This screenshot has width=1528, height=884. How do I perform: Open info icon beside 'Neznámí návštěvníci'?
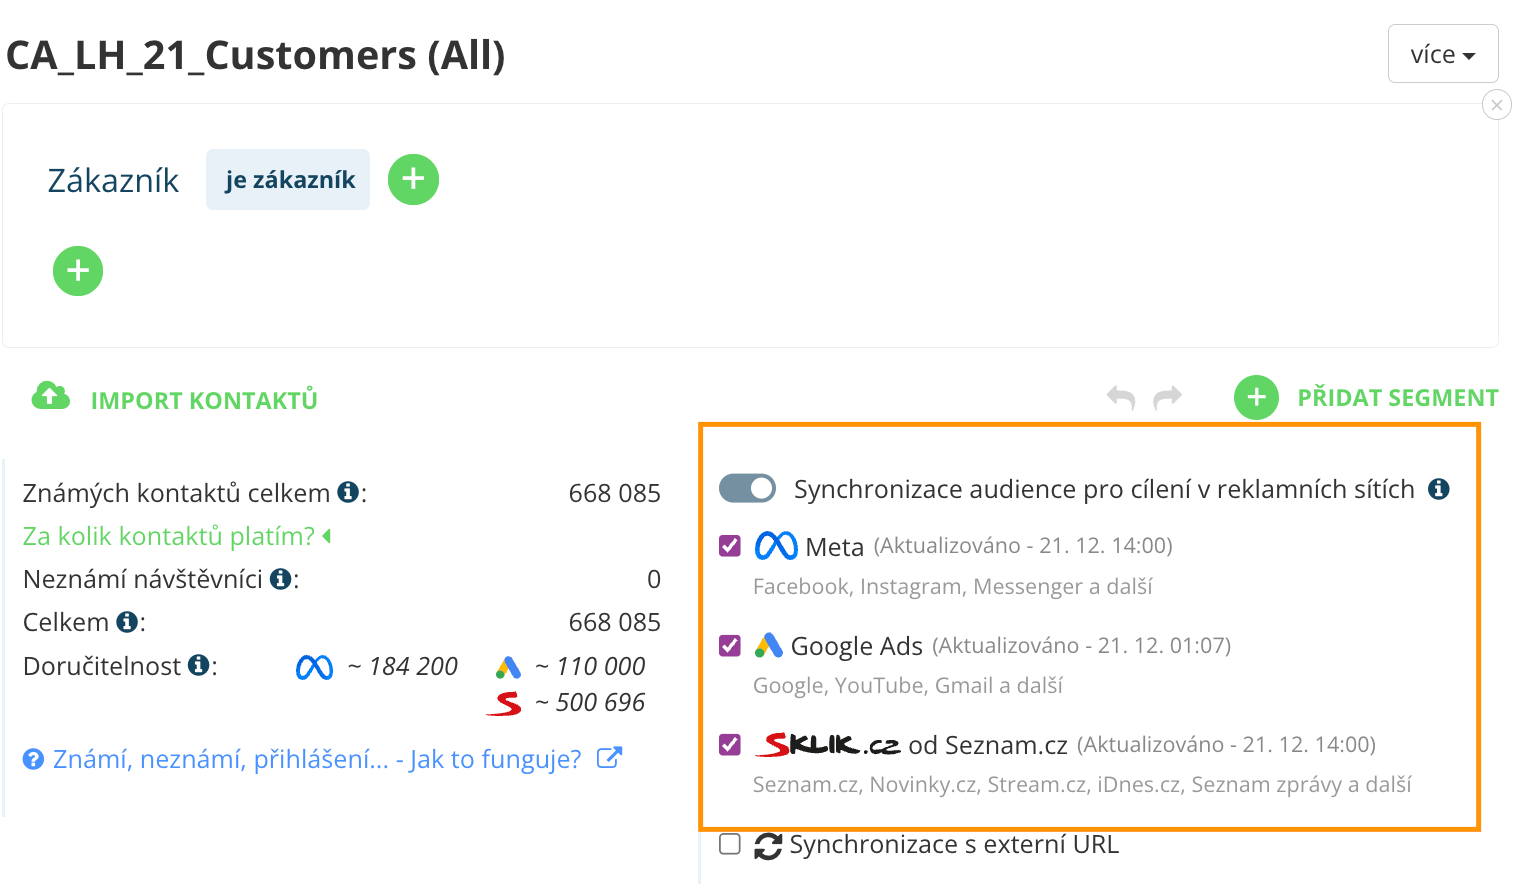tap(281, 579)
